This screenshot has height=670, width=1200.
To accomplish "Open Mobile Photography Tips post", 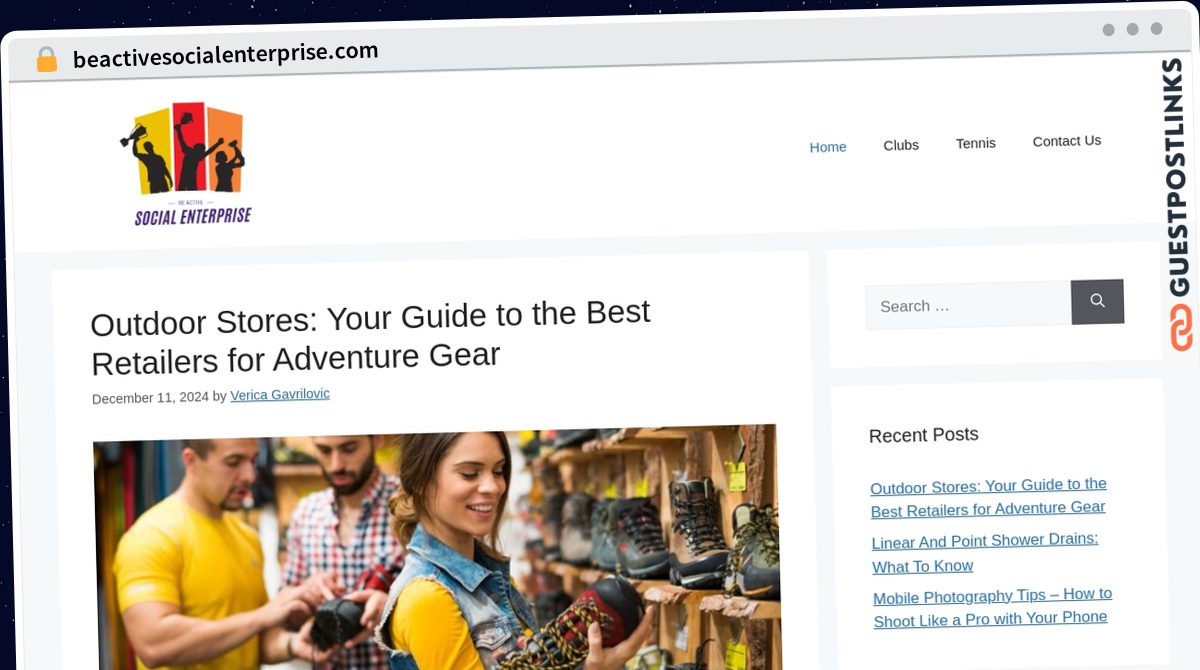I will [992, 607].
